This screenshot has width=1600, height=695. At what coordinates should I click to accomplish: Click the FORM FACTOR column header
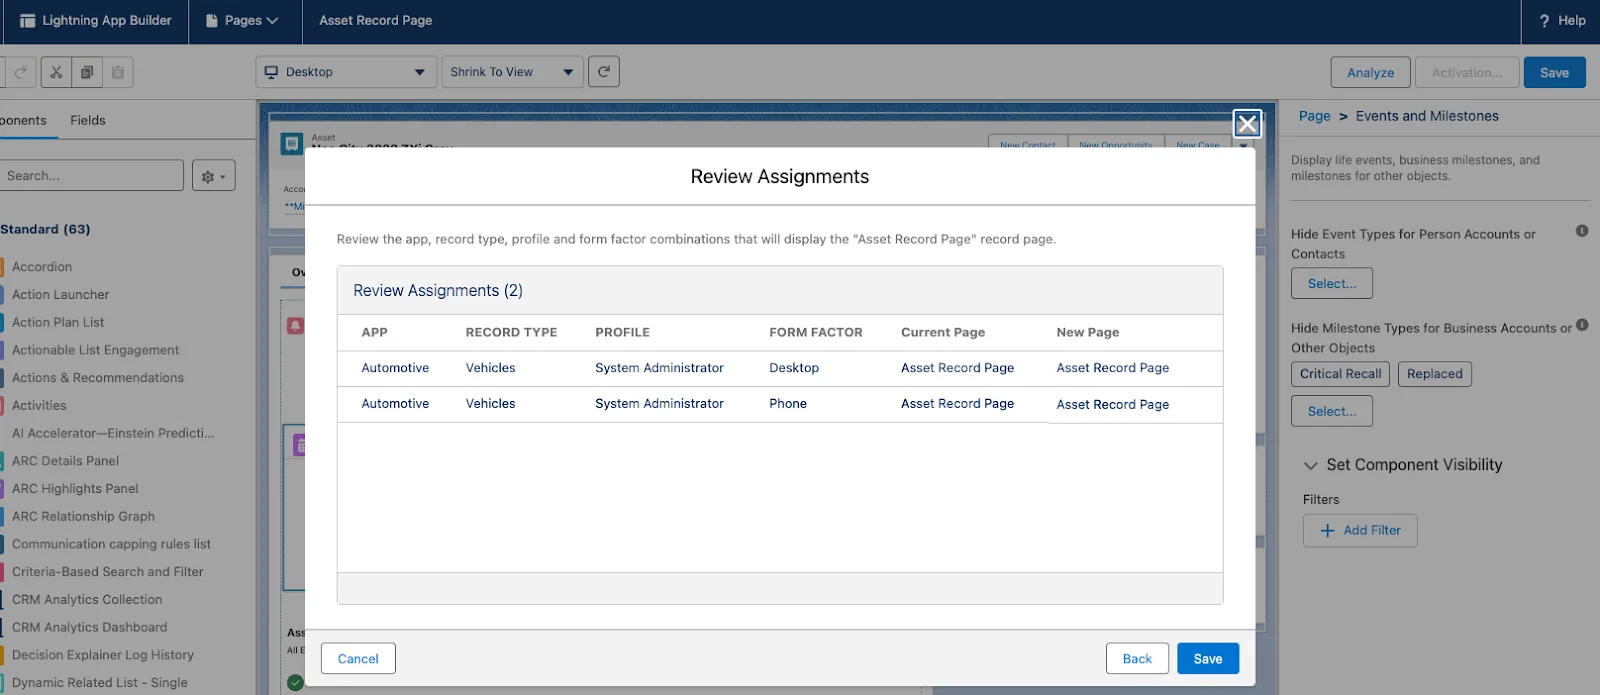816,333
